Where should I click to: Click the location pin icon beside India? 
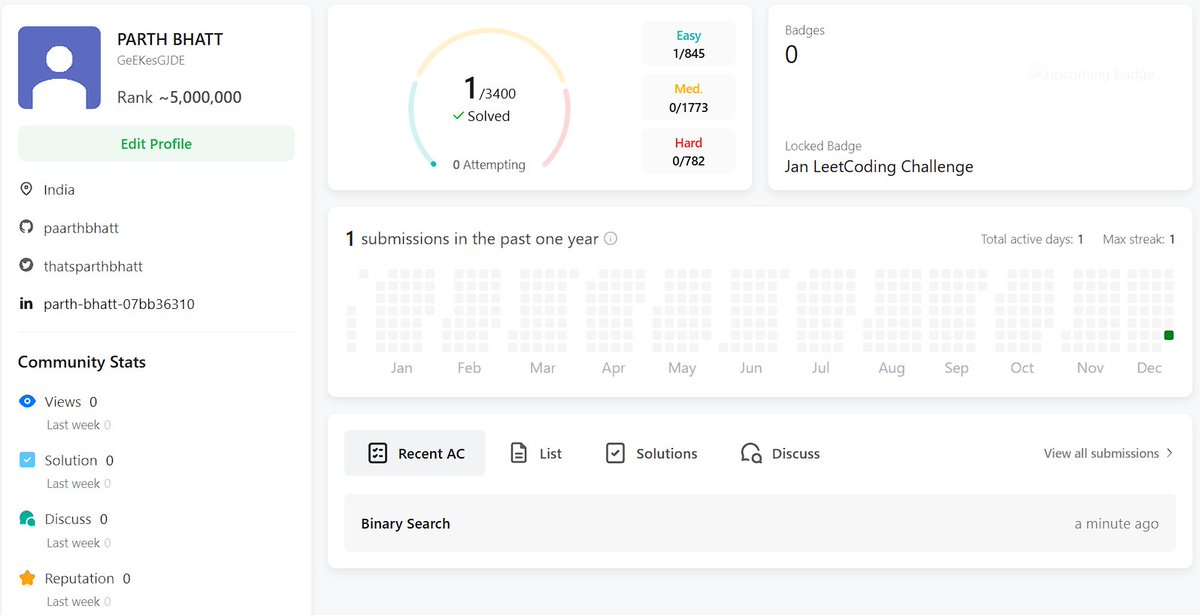(x=27, y=189)
